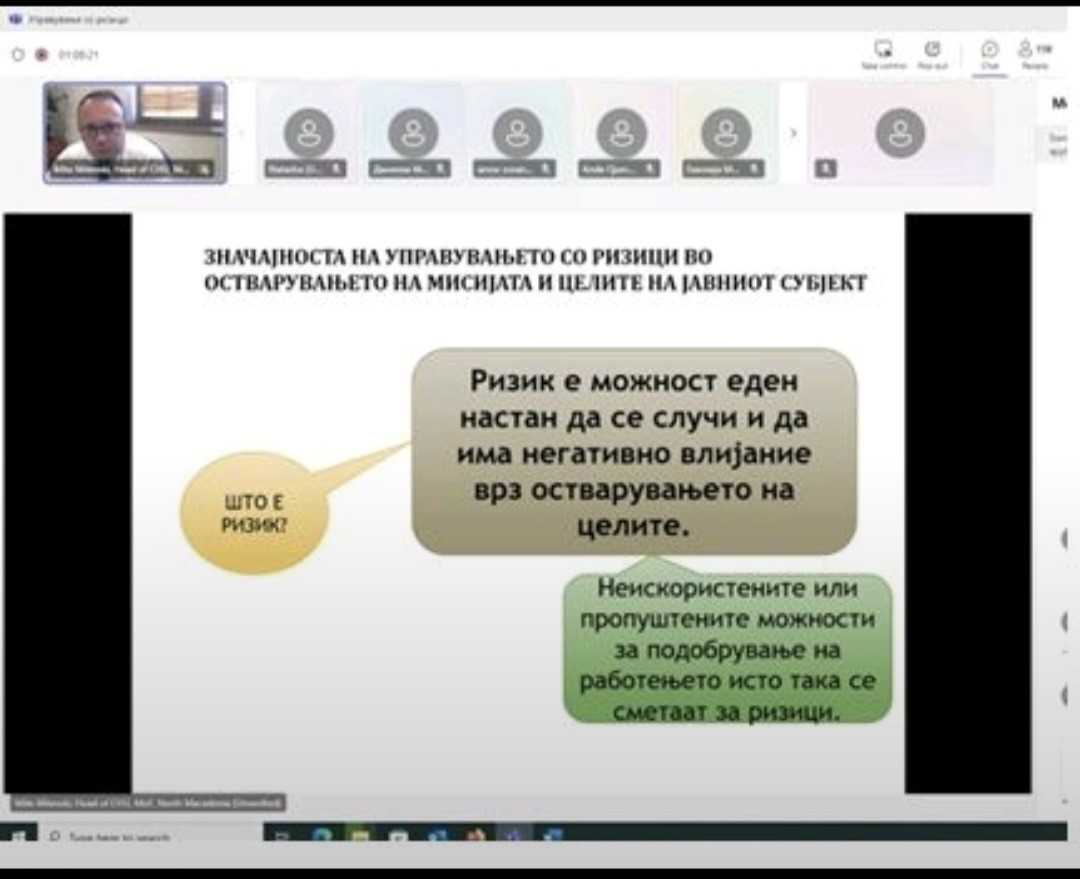The image size is (1080, 879).
Task: Toggle mute on the second participant avatar
Action: (440, 168)
